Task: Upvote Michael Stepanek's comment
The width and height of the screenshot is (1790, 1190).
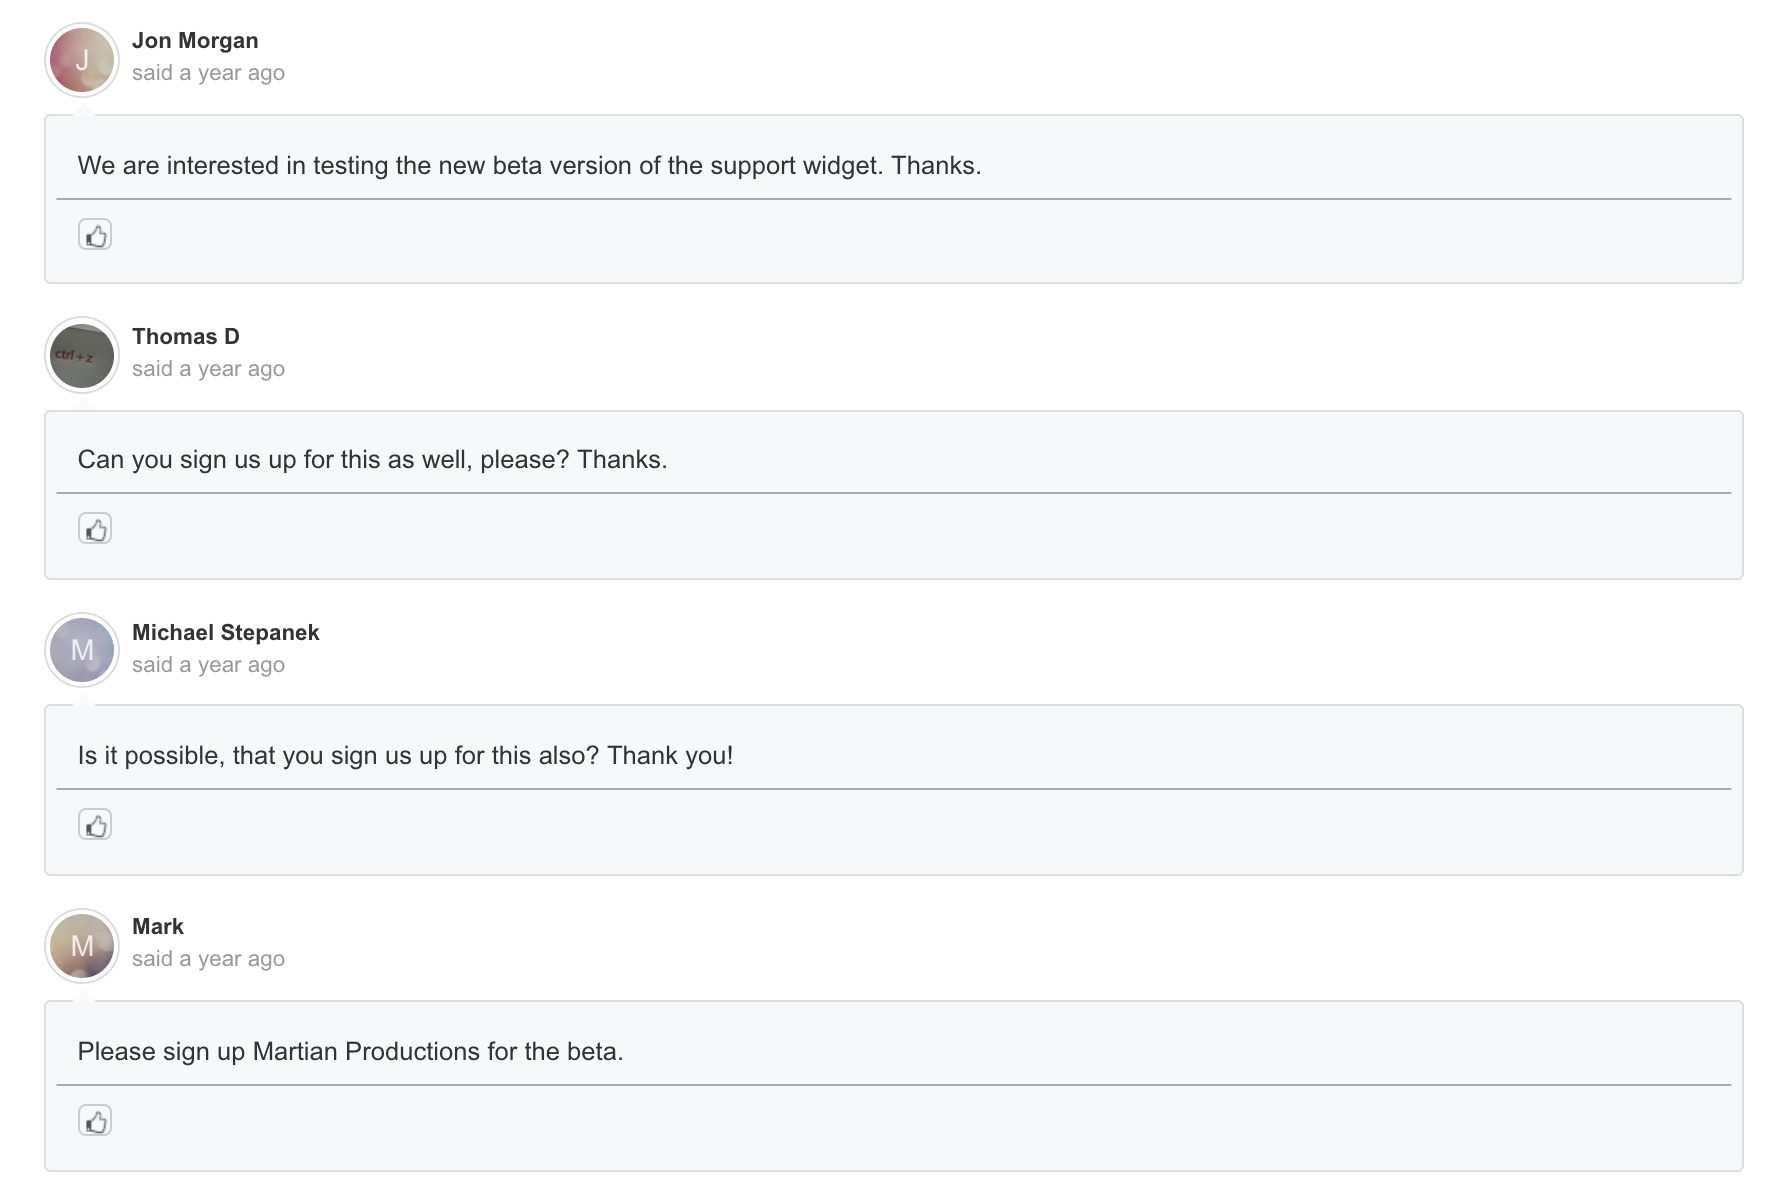Action: point(95,825)
